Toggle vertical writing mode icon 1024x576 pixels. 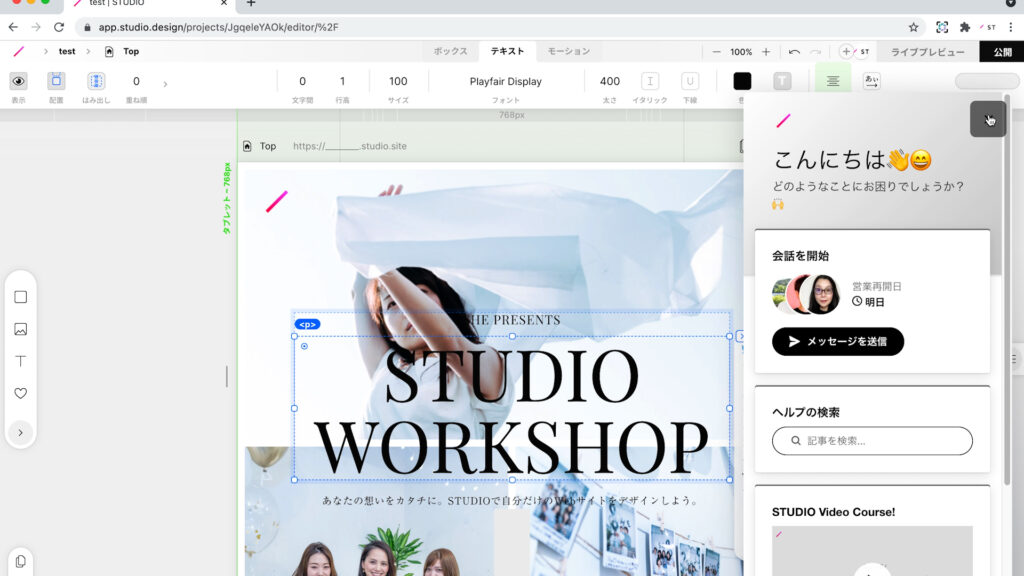click(x=871, y=81)
